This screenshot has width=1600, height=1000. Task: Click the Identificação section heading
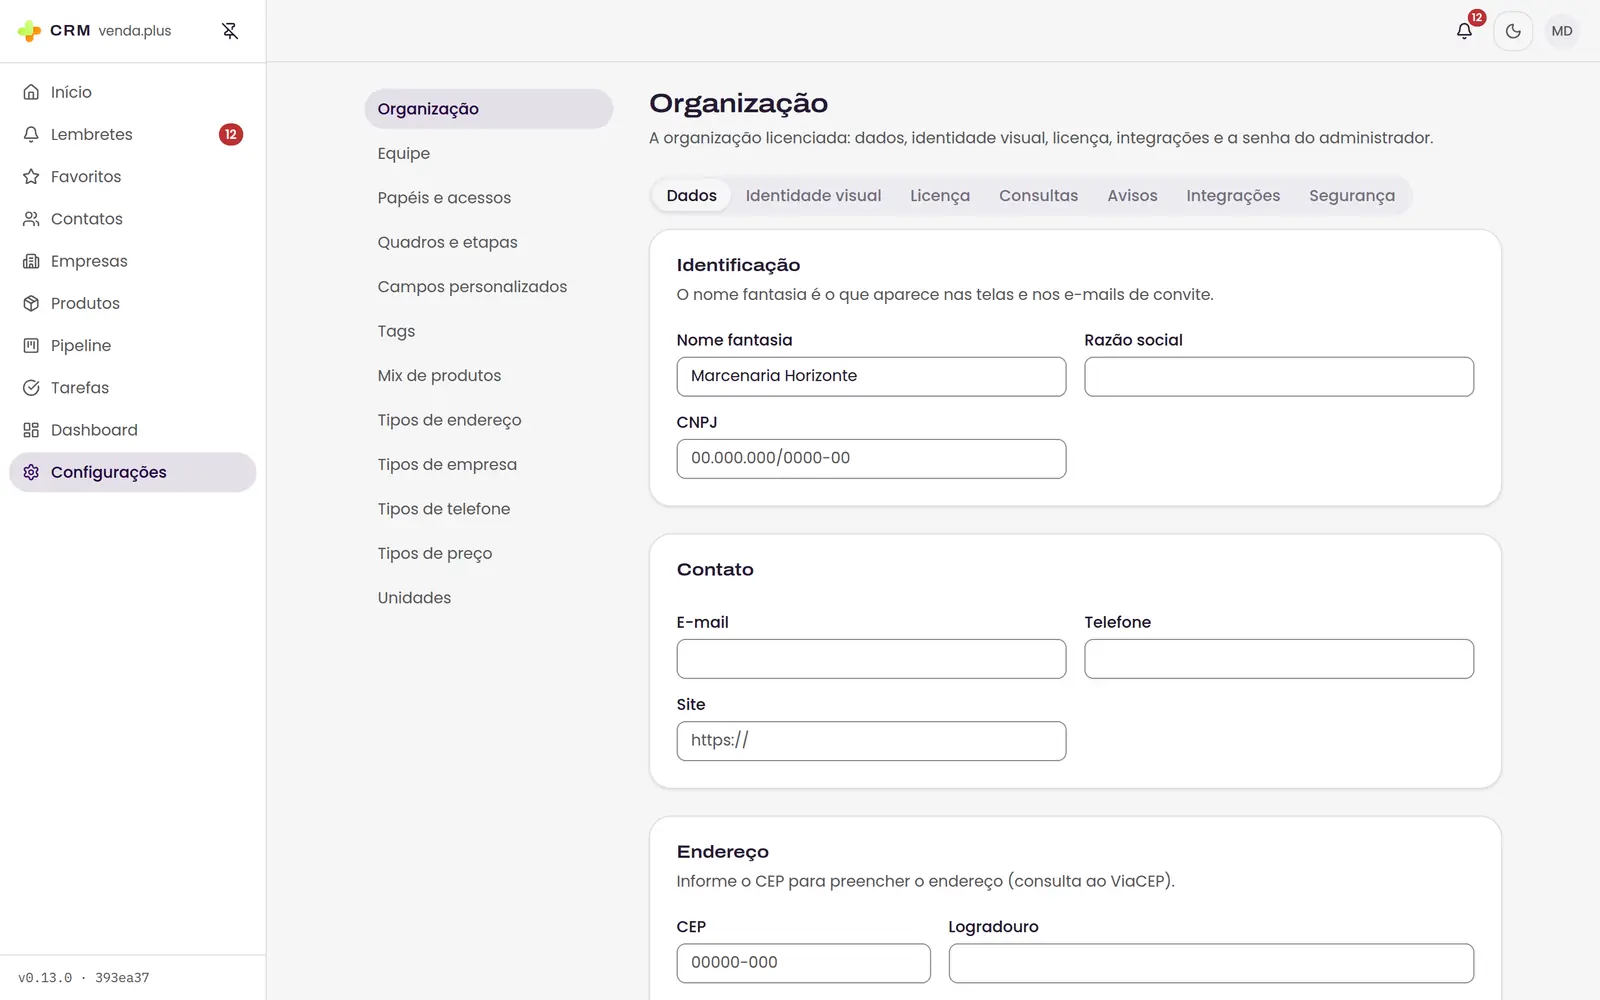point(738,265)
